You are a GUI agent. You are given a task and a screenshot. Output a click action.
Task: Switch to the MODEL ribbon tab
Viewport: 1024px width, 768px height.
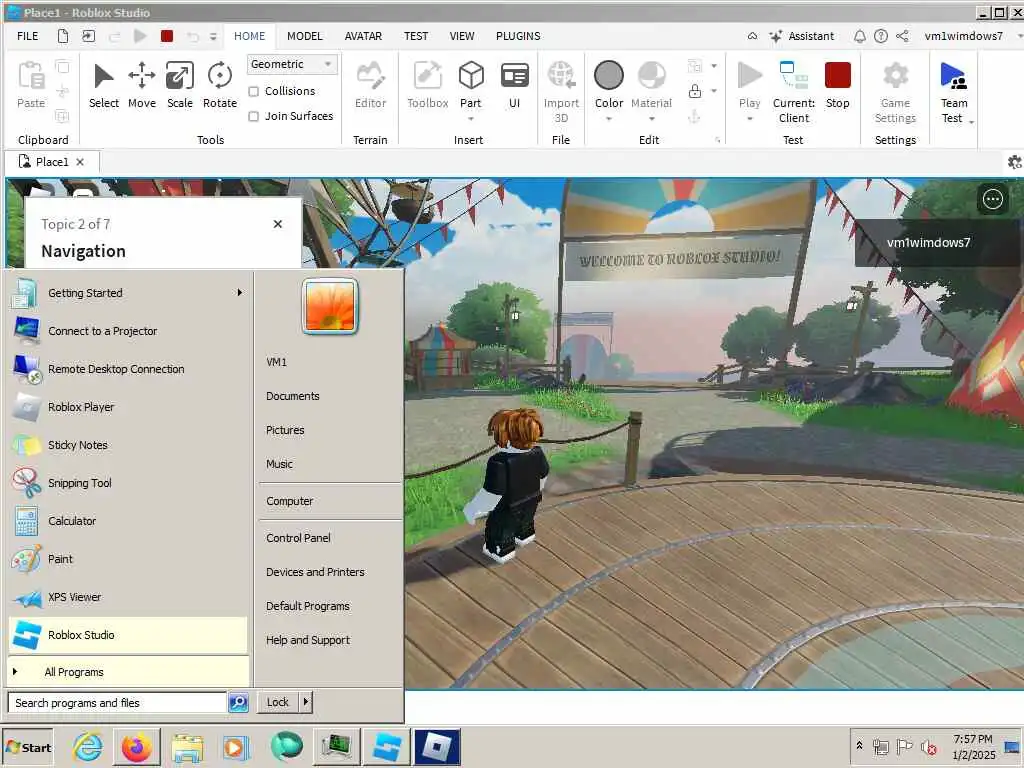304,36
